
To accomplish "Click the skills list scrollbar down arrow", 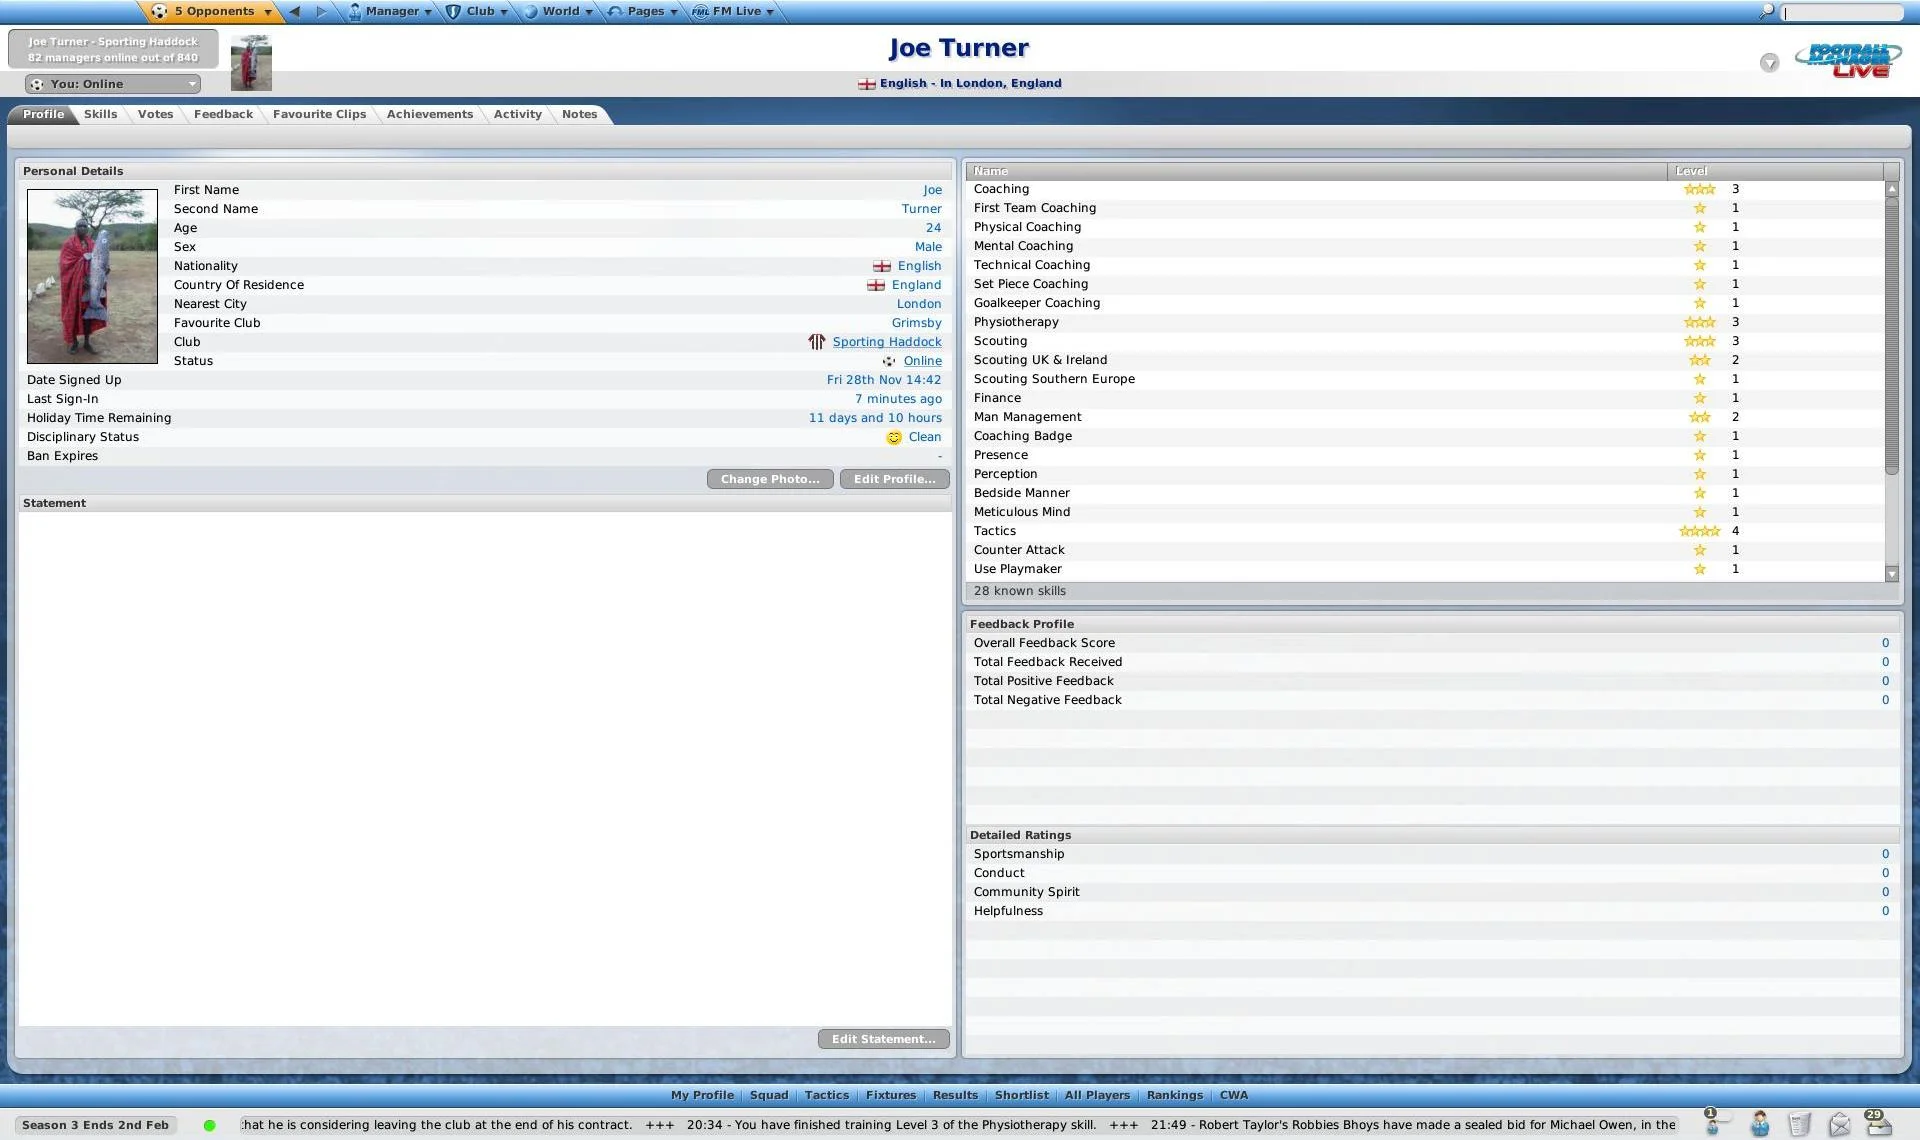I will pyautogui.click(x=1892, y=574).
